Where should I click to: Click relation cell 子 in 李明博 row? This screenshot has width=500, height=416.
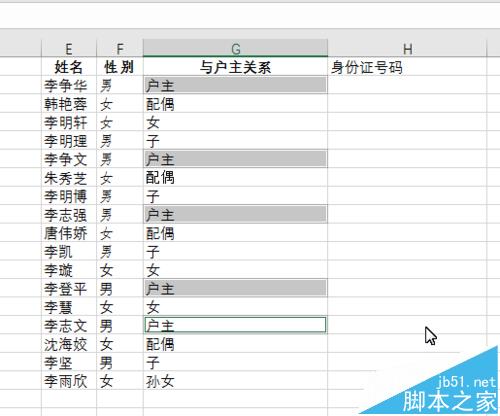tap(235, 196)
